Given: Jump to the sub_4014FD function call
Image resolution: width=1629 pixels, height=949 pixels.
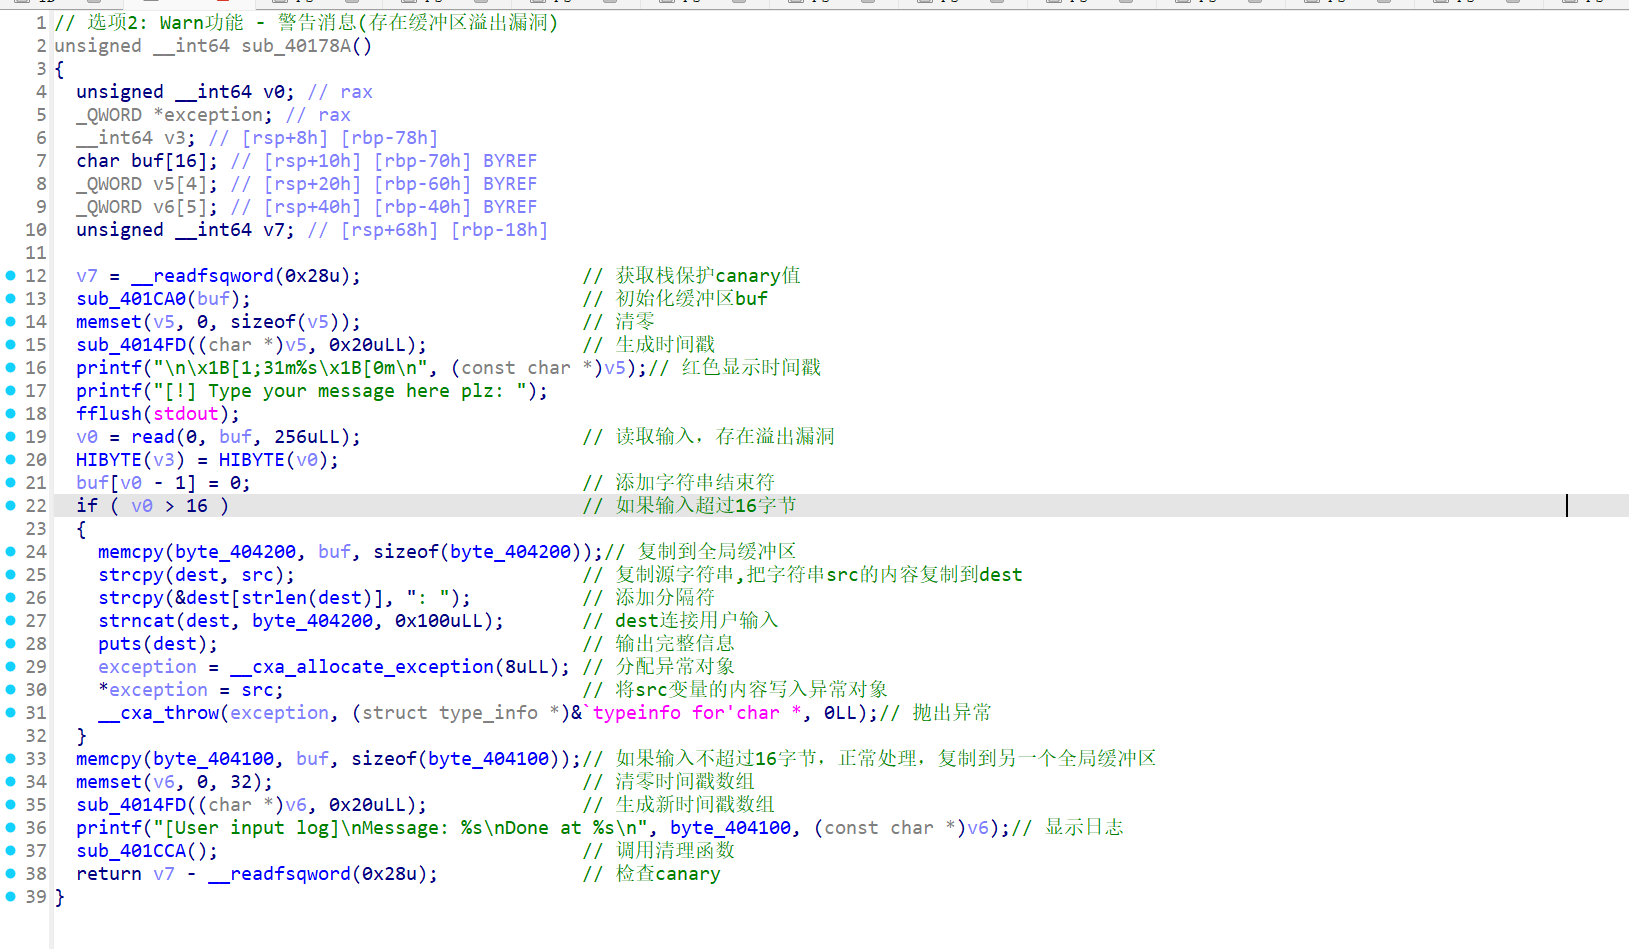Looking at the screenshot, I should pos(130,344).
